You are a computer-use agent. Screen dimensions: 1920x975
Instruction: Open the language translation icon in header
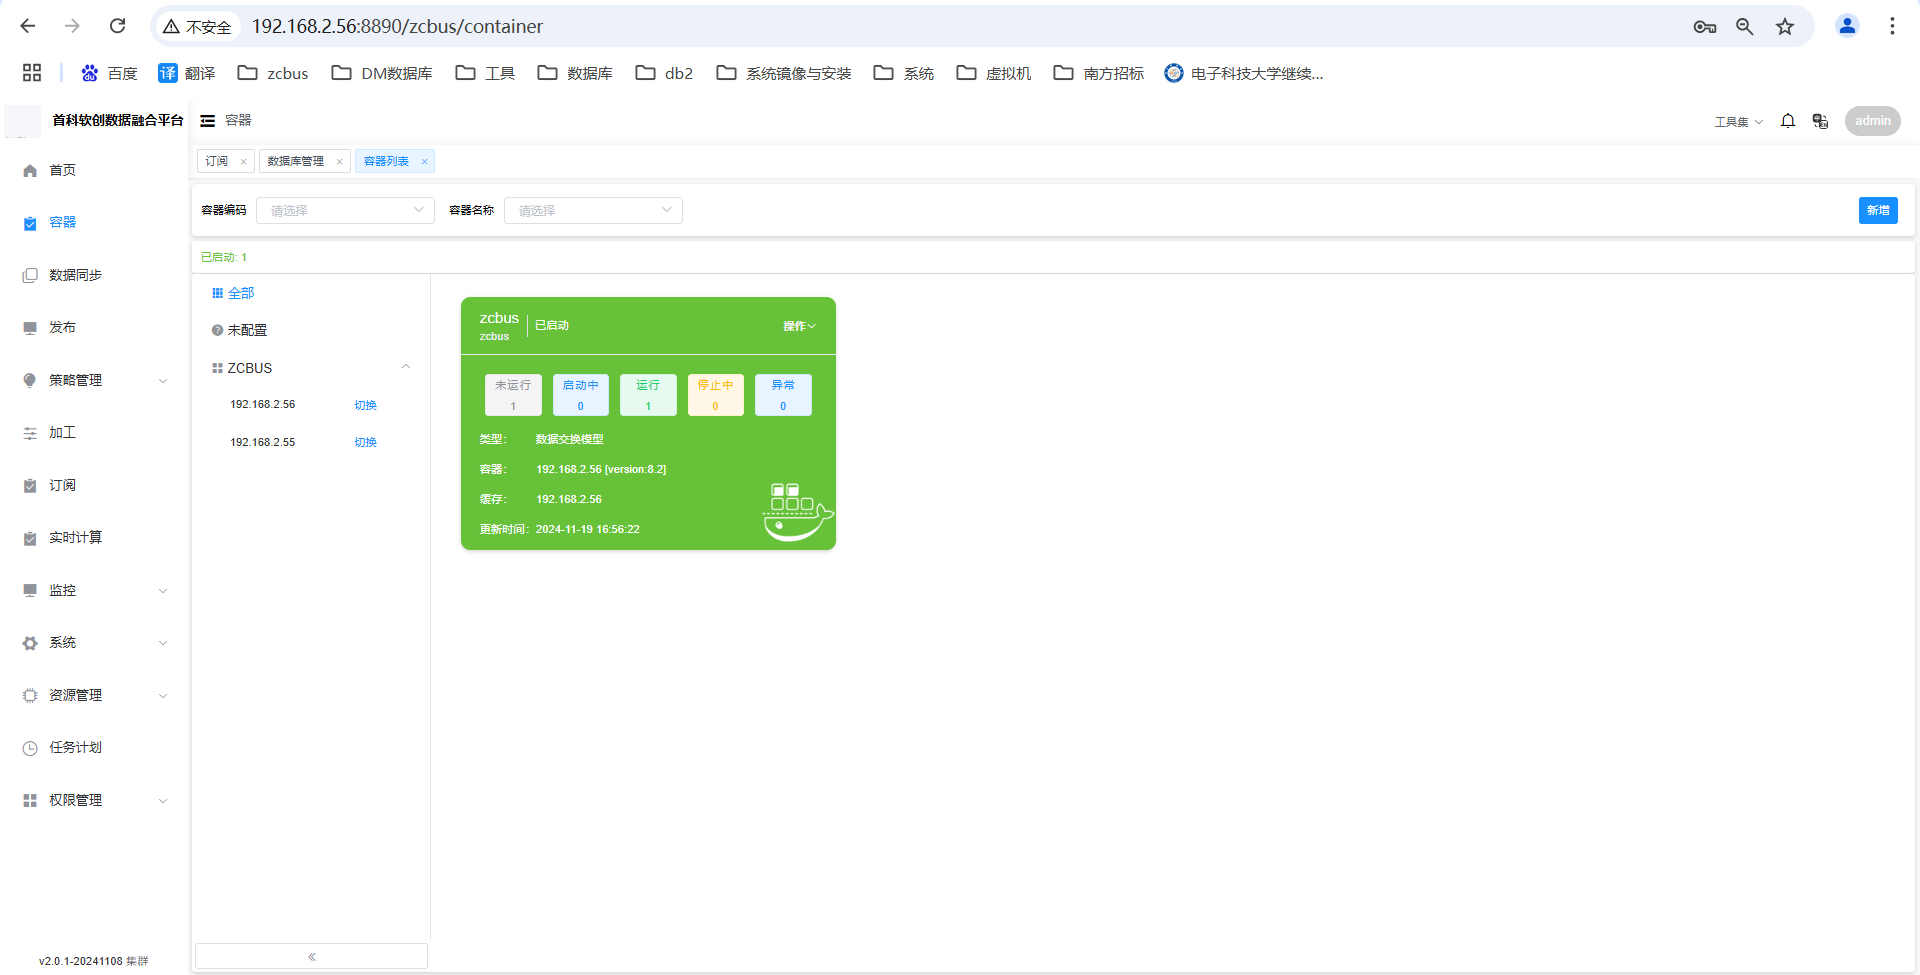tap(1820, 121)
